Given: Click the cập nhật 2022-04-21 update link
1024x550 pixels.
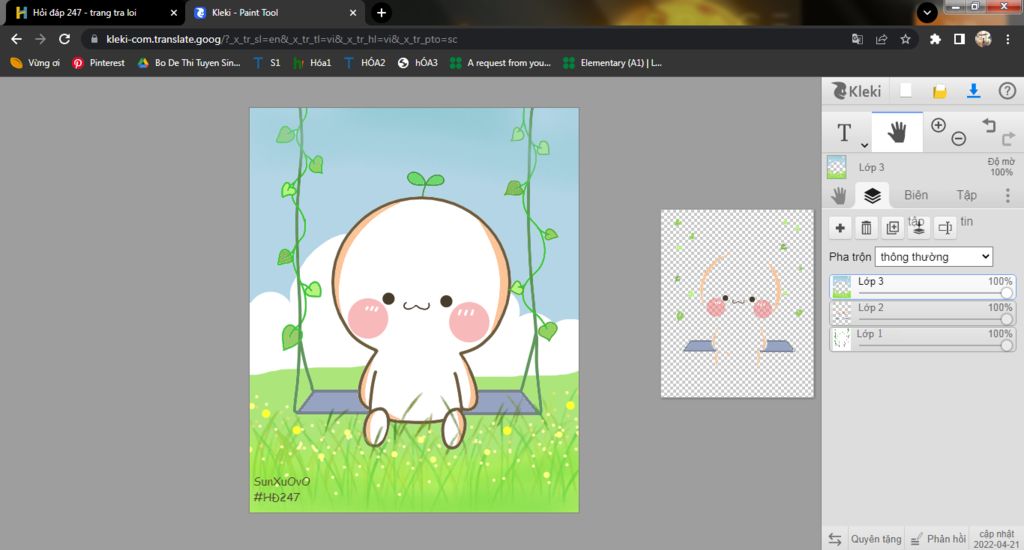Looking at the screenshot, I should click(x=996, y=539).
